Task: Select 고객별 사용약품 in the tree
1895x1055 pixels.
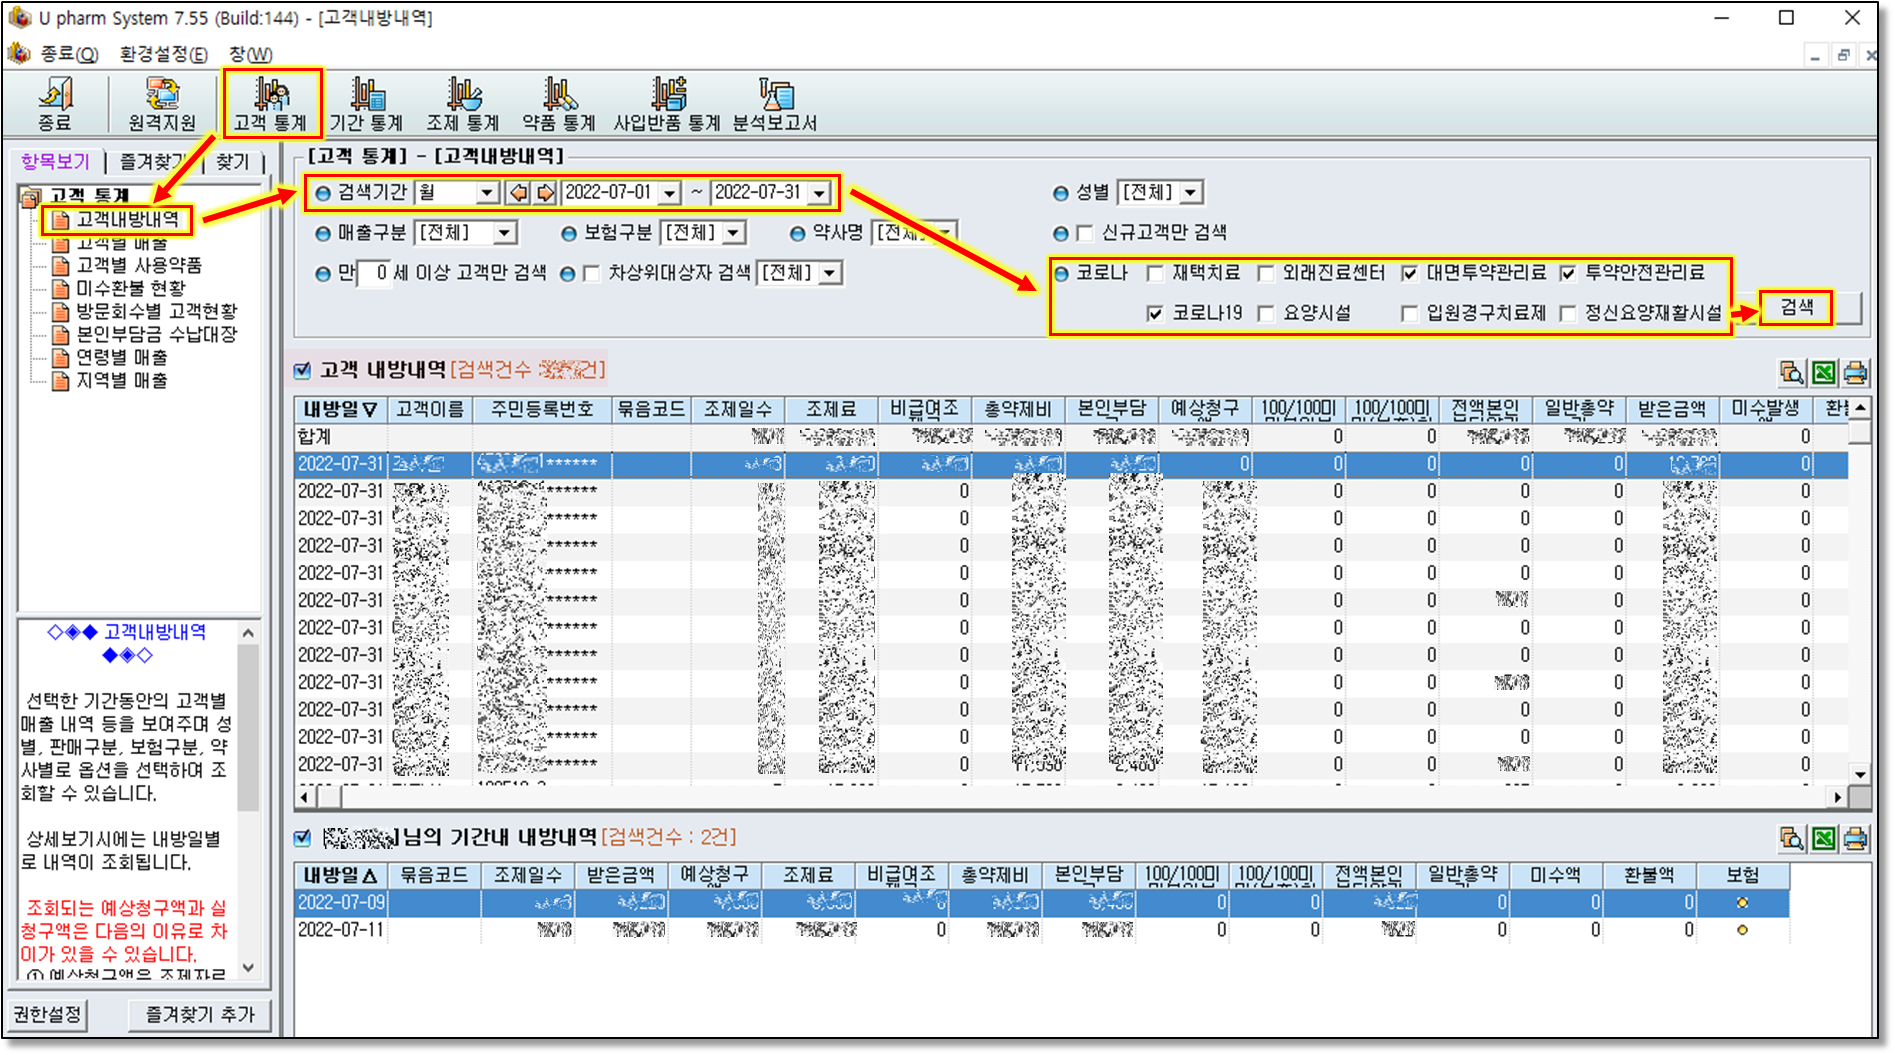Action: [139, 265]
